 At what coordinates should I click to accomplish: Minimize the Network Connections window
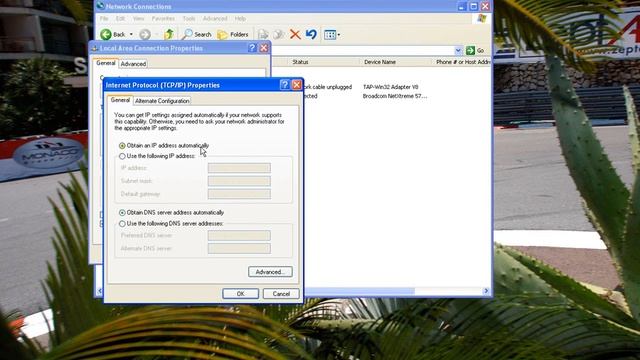(462, 7)
